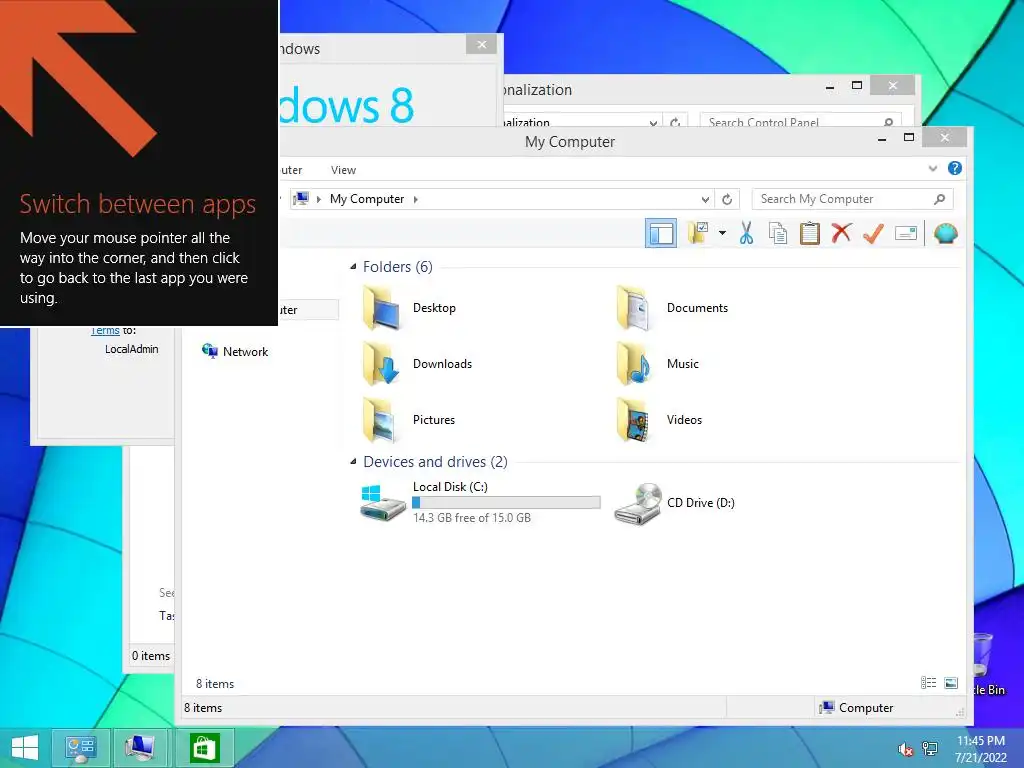The height and width of the screenshot is (768, 1024).
Task: Expand the chevron before My Computer breadcrumb
Action: (319, 199)
